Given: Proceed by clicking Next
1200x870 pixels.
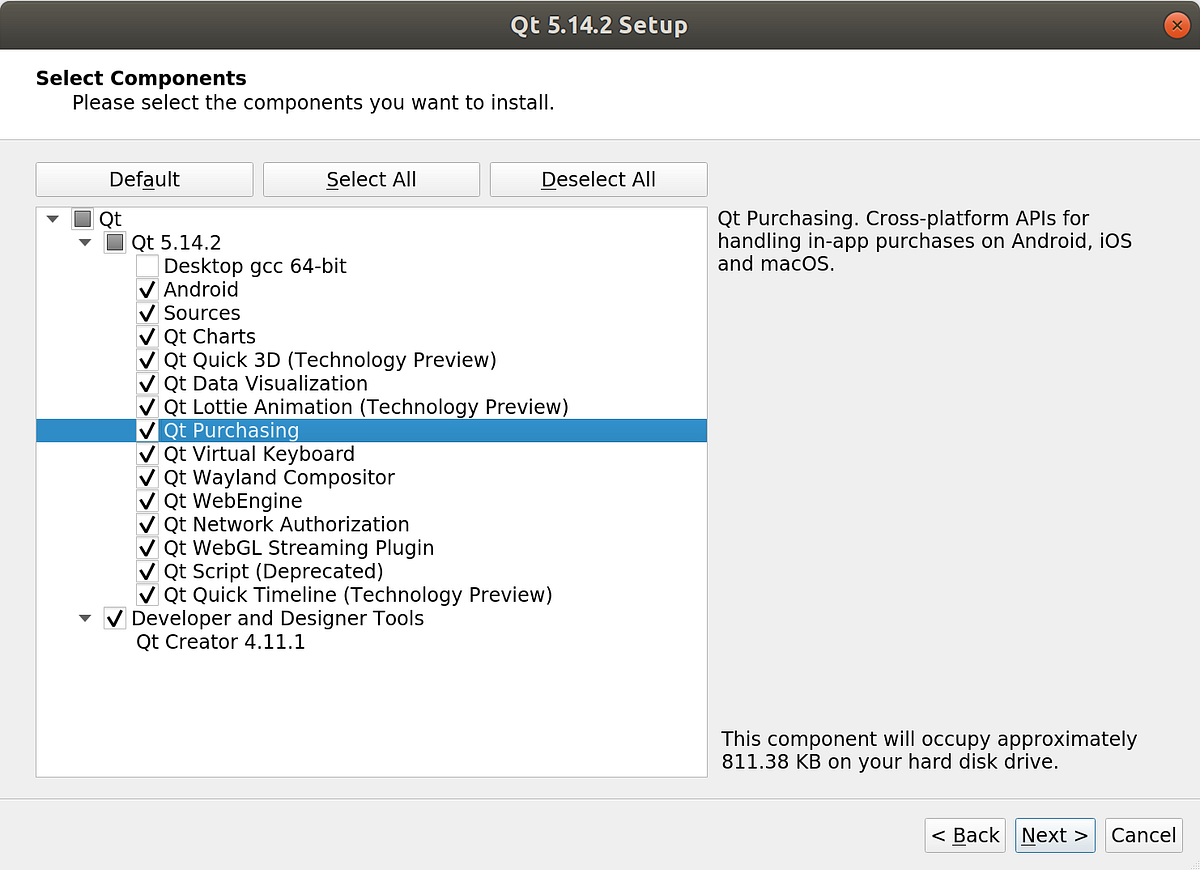Looking at the screenshot, I should tap(1054, 835).
